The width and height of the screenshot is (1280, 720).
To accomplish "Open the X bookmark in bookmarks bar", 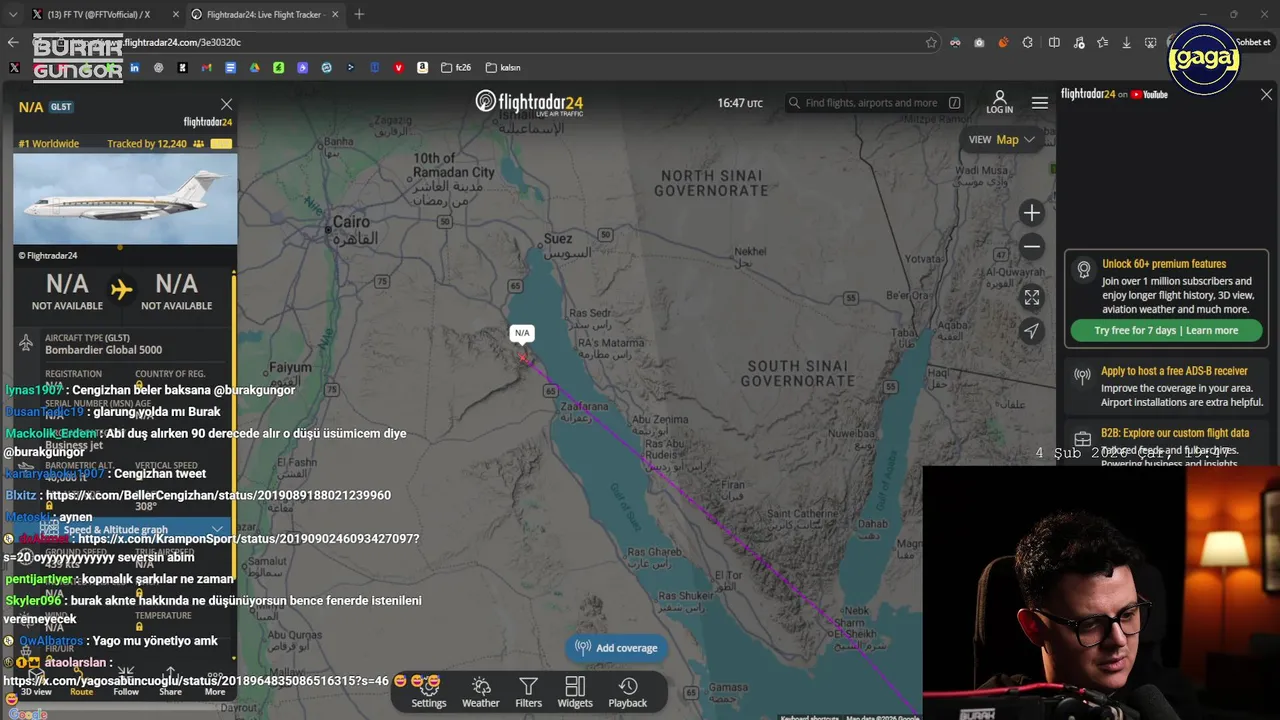I will pos(14,68).
